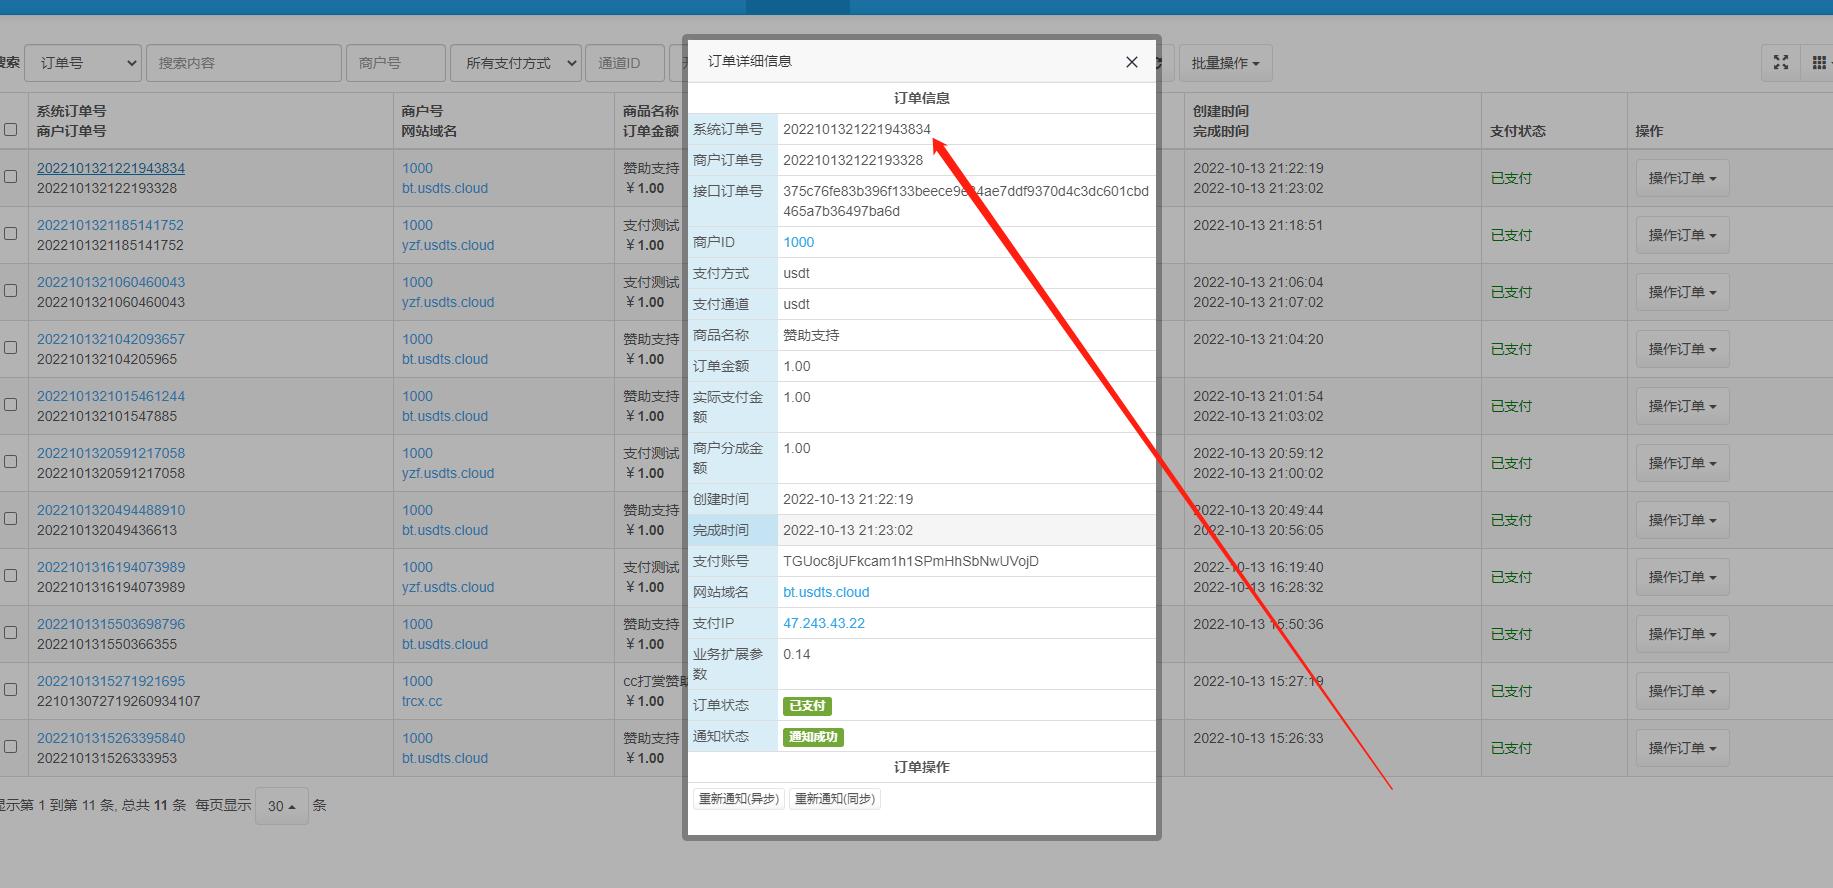The image size is (1833, 888).
Task: Open 操作订单 for the 21:04:20 order
Action: [x=1682, y=349]
